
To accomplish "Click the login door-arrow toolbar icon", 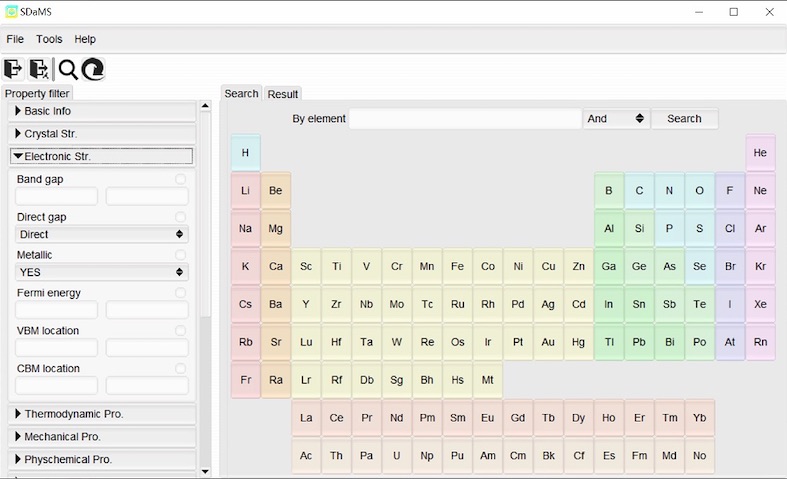I will point(13,69).
